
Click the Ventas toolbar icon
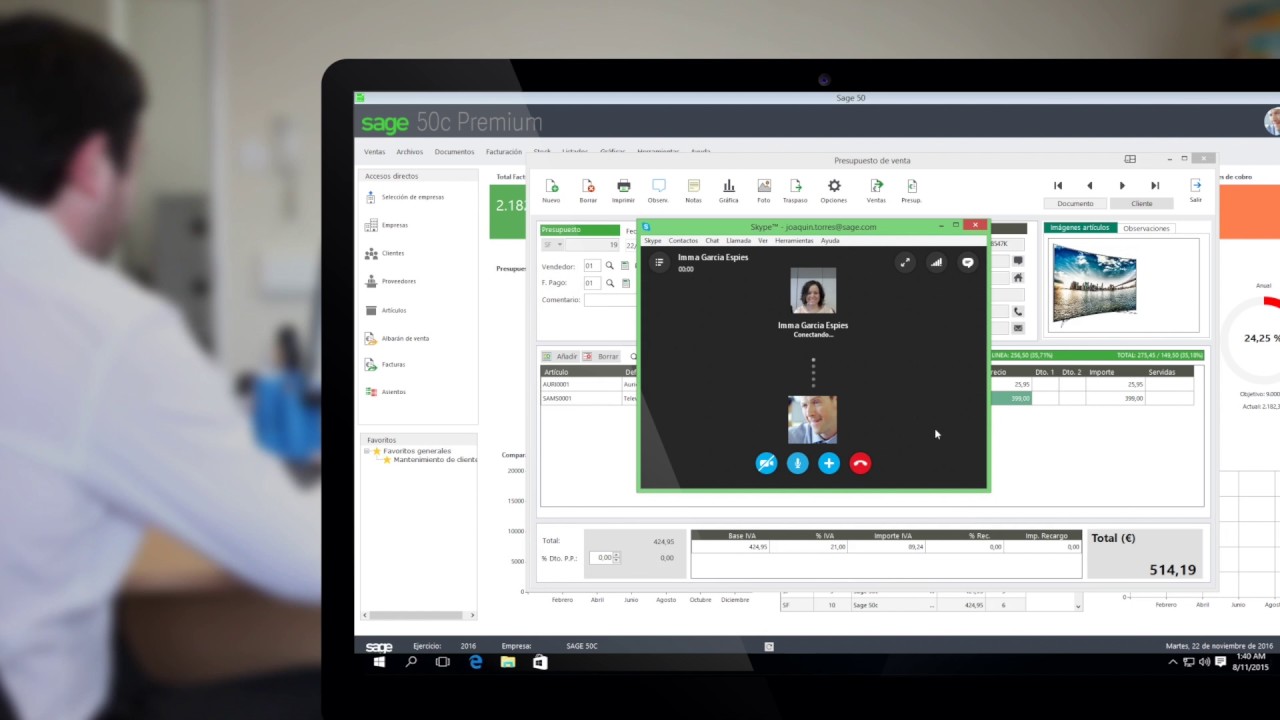(x=876, y=186)
